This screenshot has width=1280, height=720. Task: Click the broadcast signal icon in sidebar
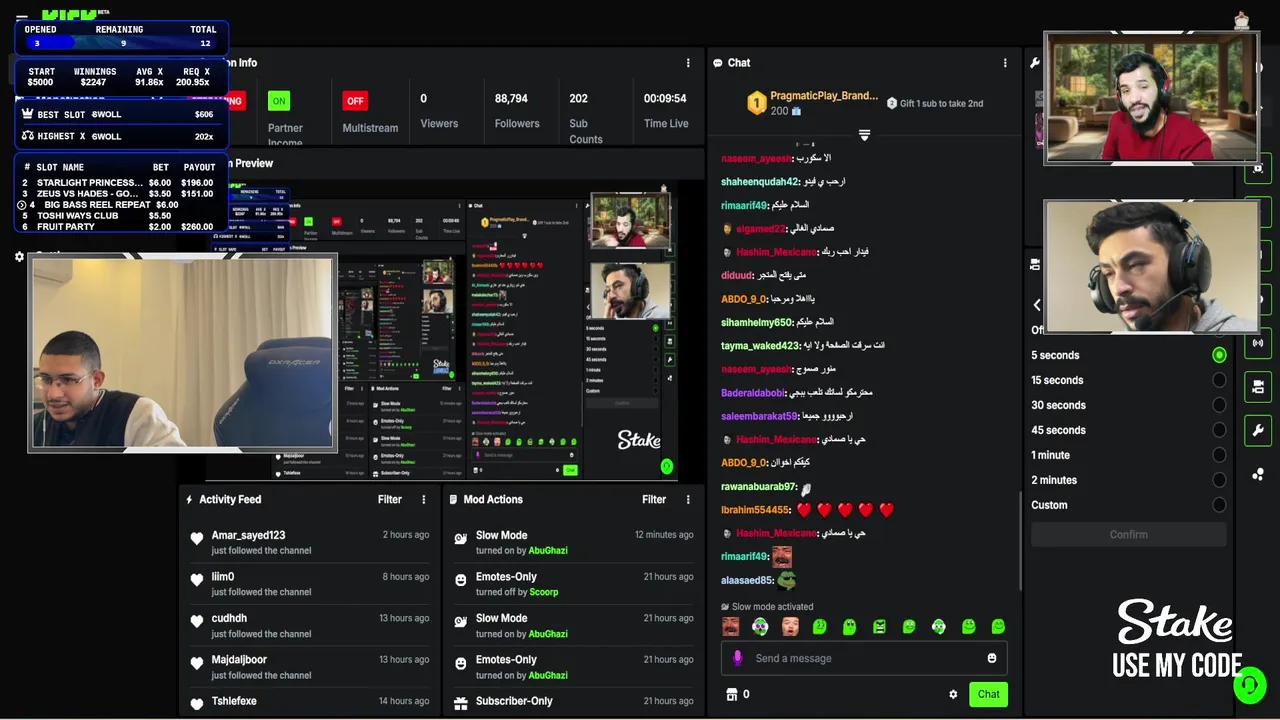[1258, 343]
